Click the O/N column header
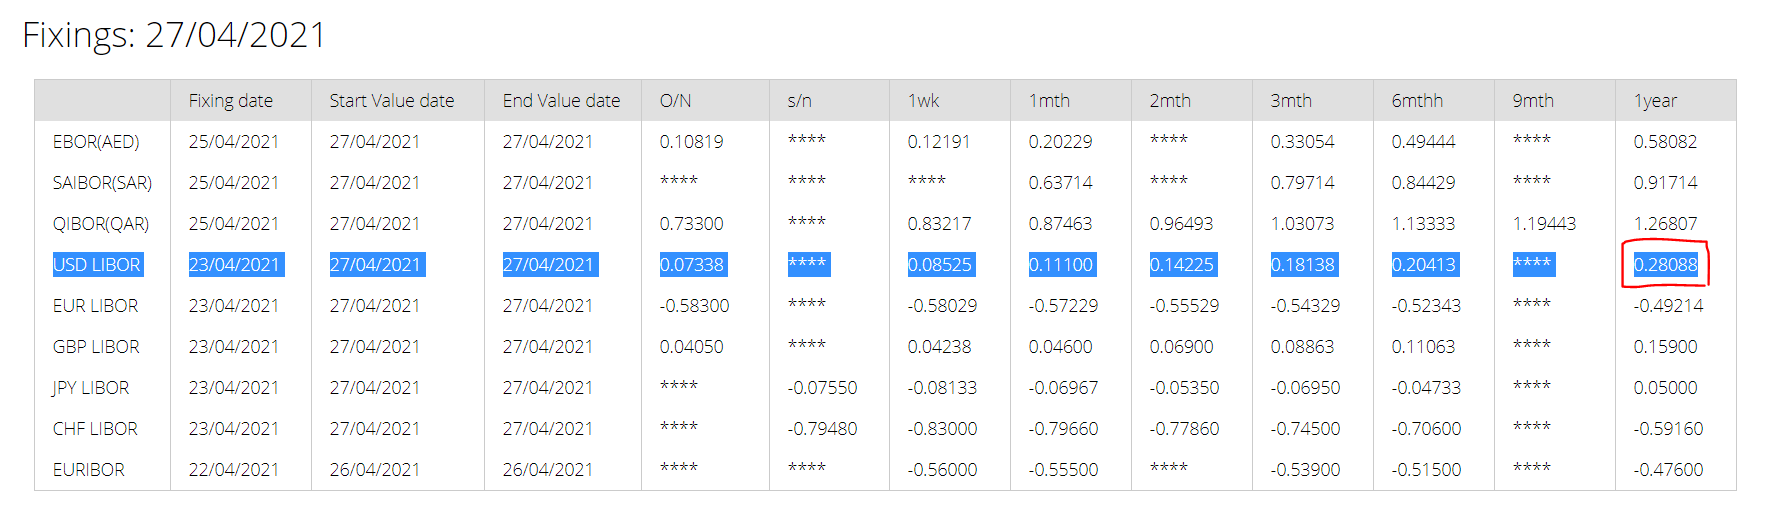The image size is (1769, 511). (675, 101)
